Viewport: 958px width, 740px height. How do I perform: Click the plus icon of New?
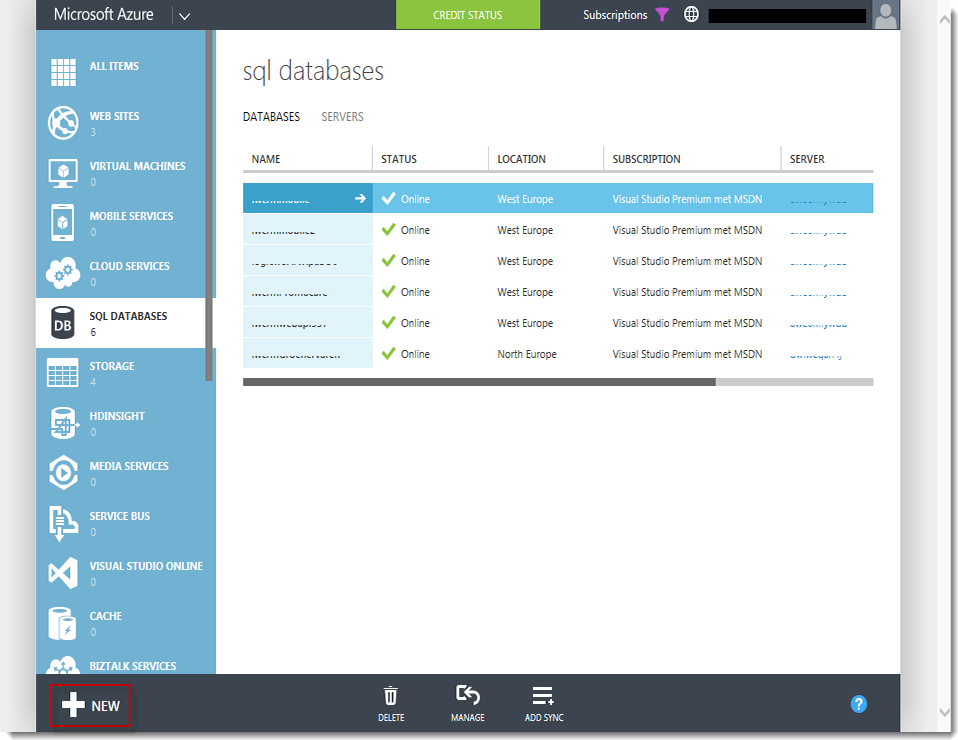(x=73, y=705)
